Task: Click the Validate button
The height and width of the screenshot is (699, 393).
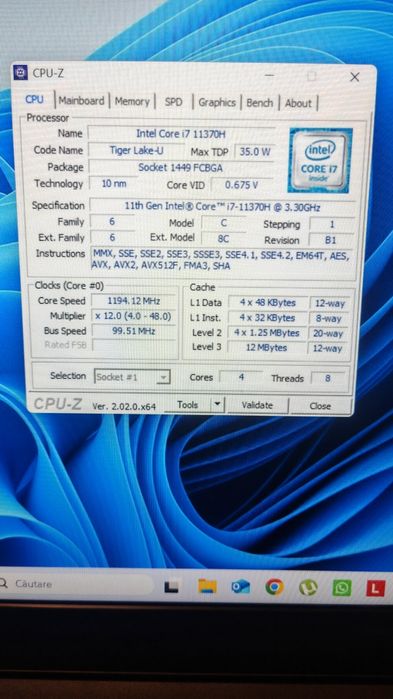Action: (x=257, y=405)
